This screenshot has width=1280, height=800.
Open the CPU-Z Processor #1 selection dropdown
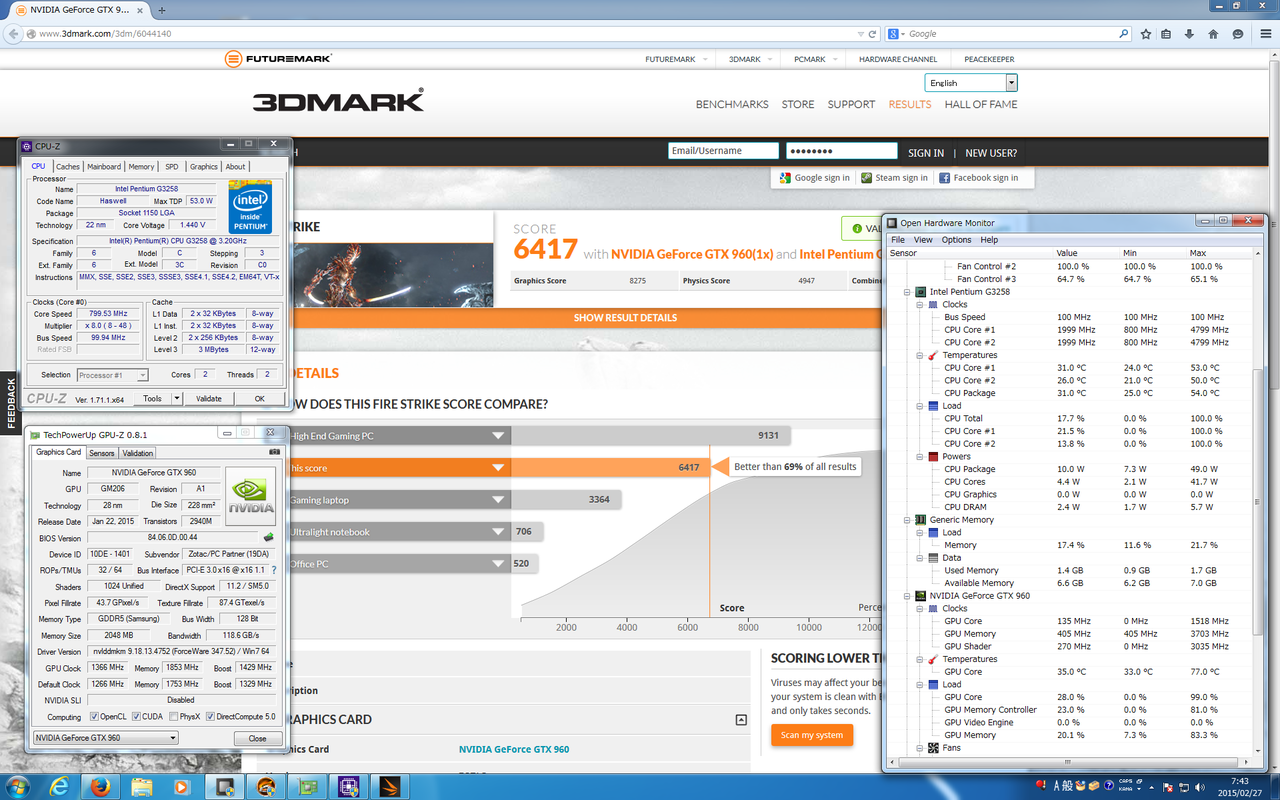113,375
